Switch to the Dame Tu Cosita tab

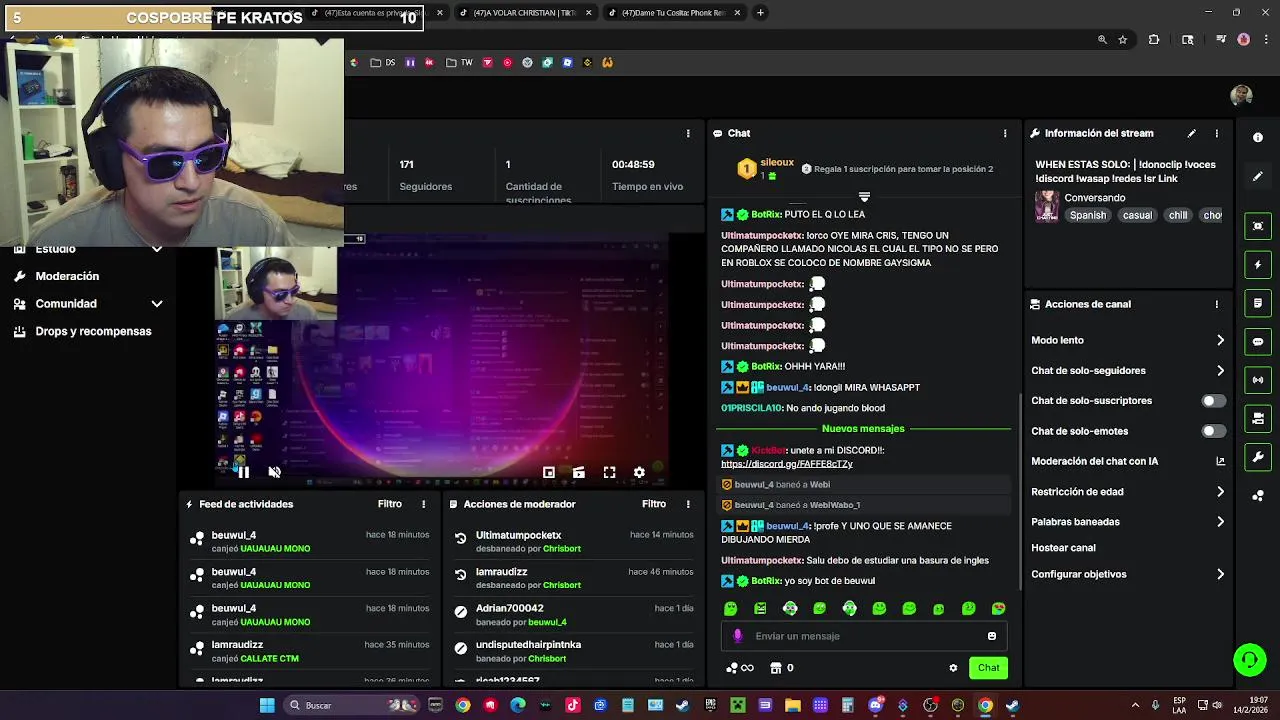click(672, 13)
